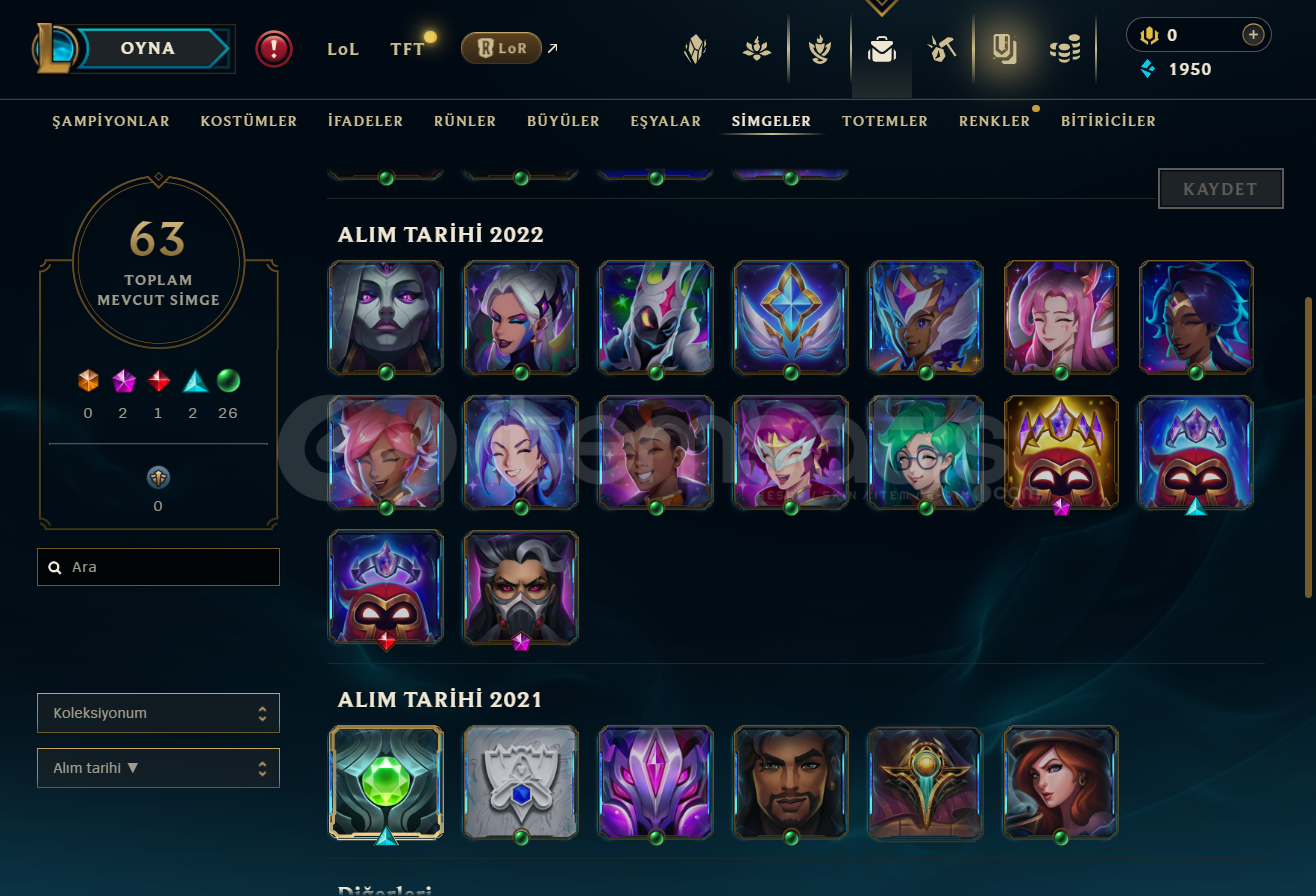Filter by pink gem rarity icon
This screenshot has width=1316, height=896.
click(x=123, y=381)
